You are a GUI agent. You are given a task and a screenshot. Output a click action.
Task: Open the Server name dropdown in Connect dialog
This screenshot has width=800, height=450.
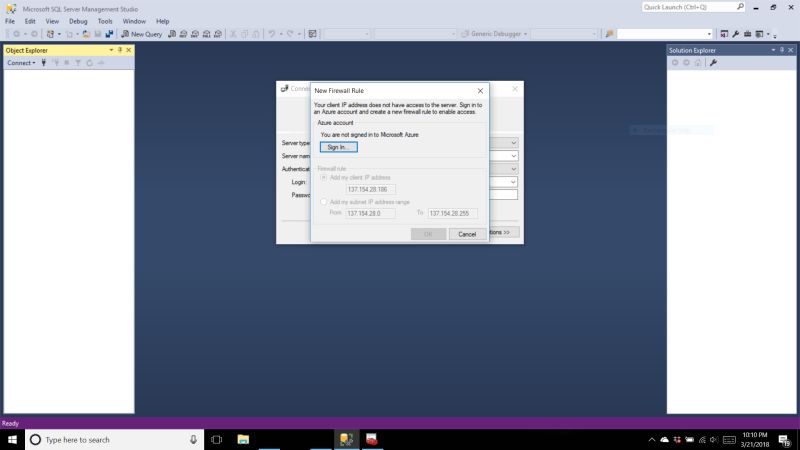point(513,156)
